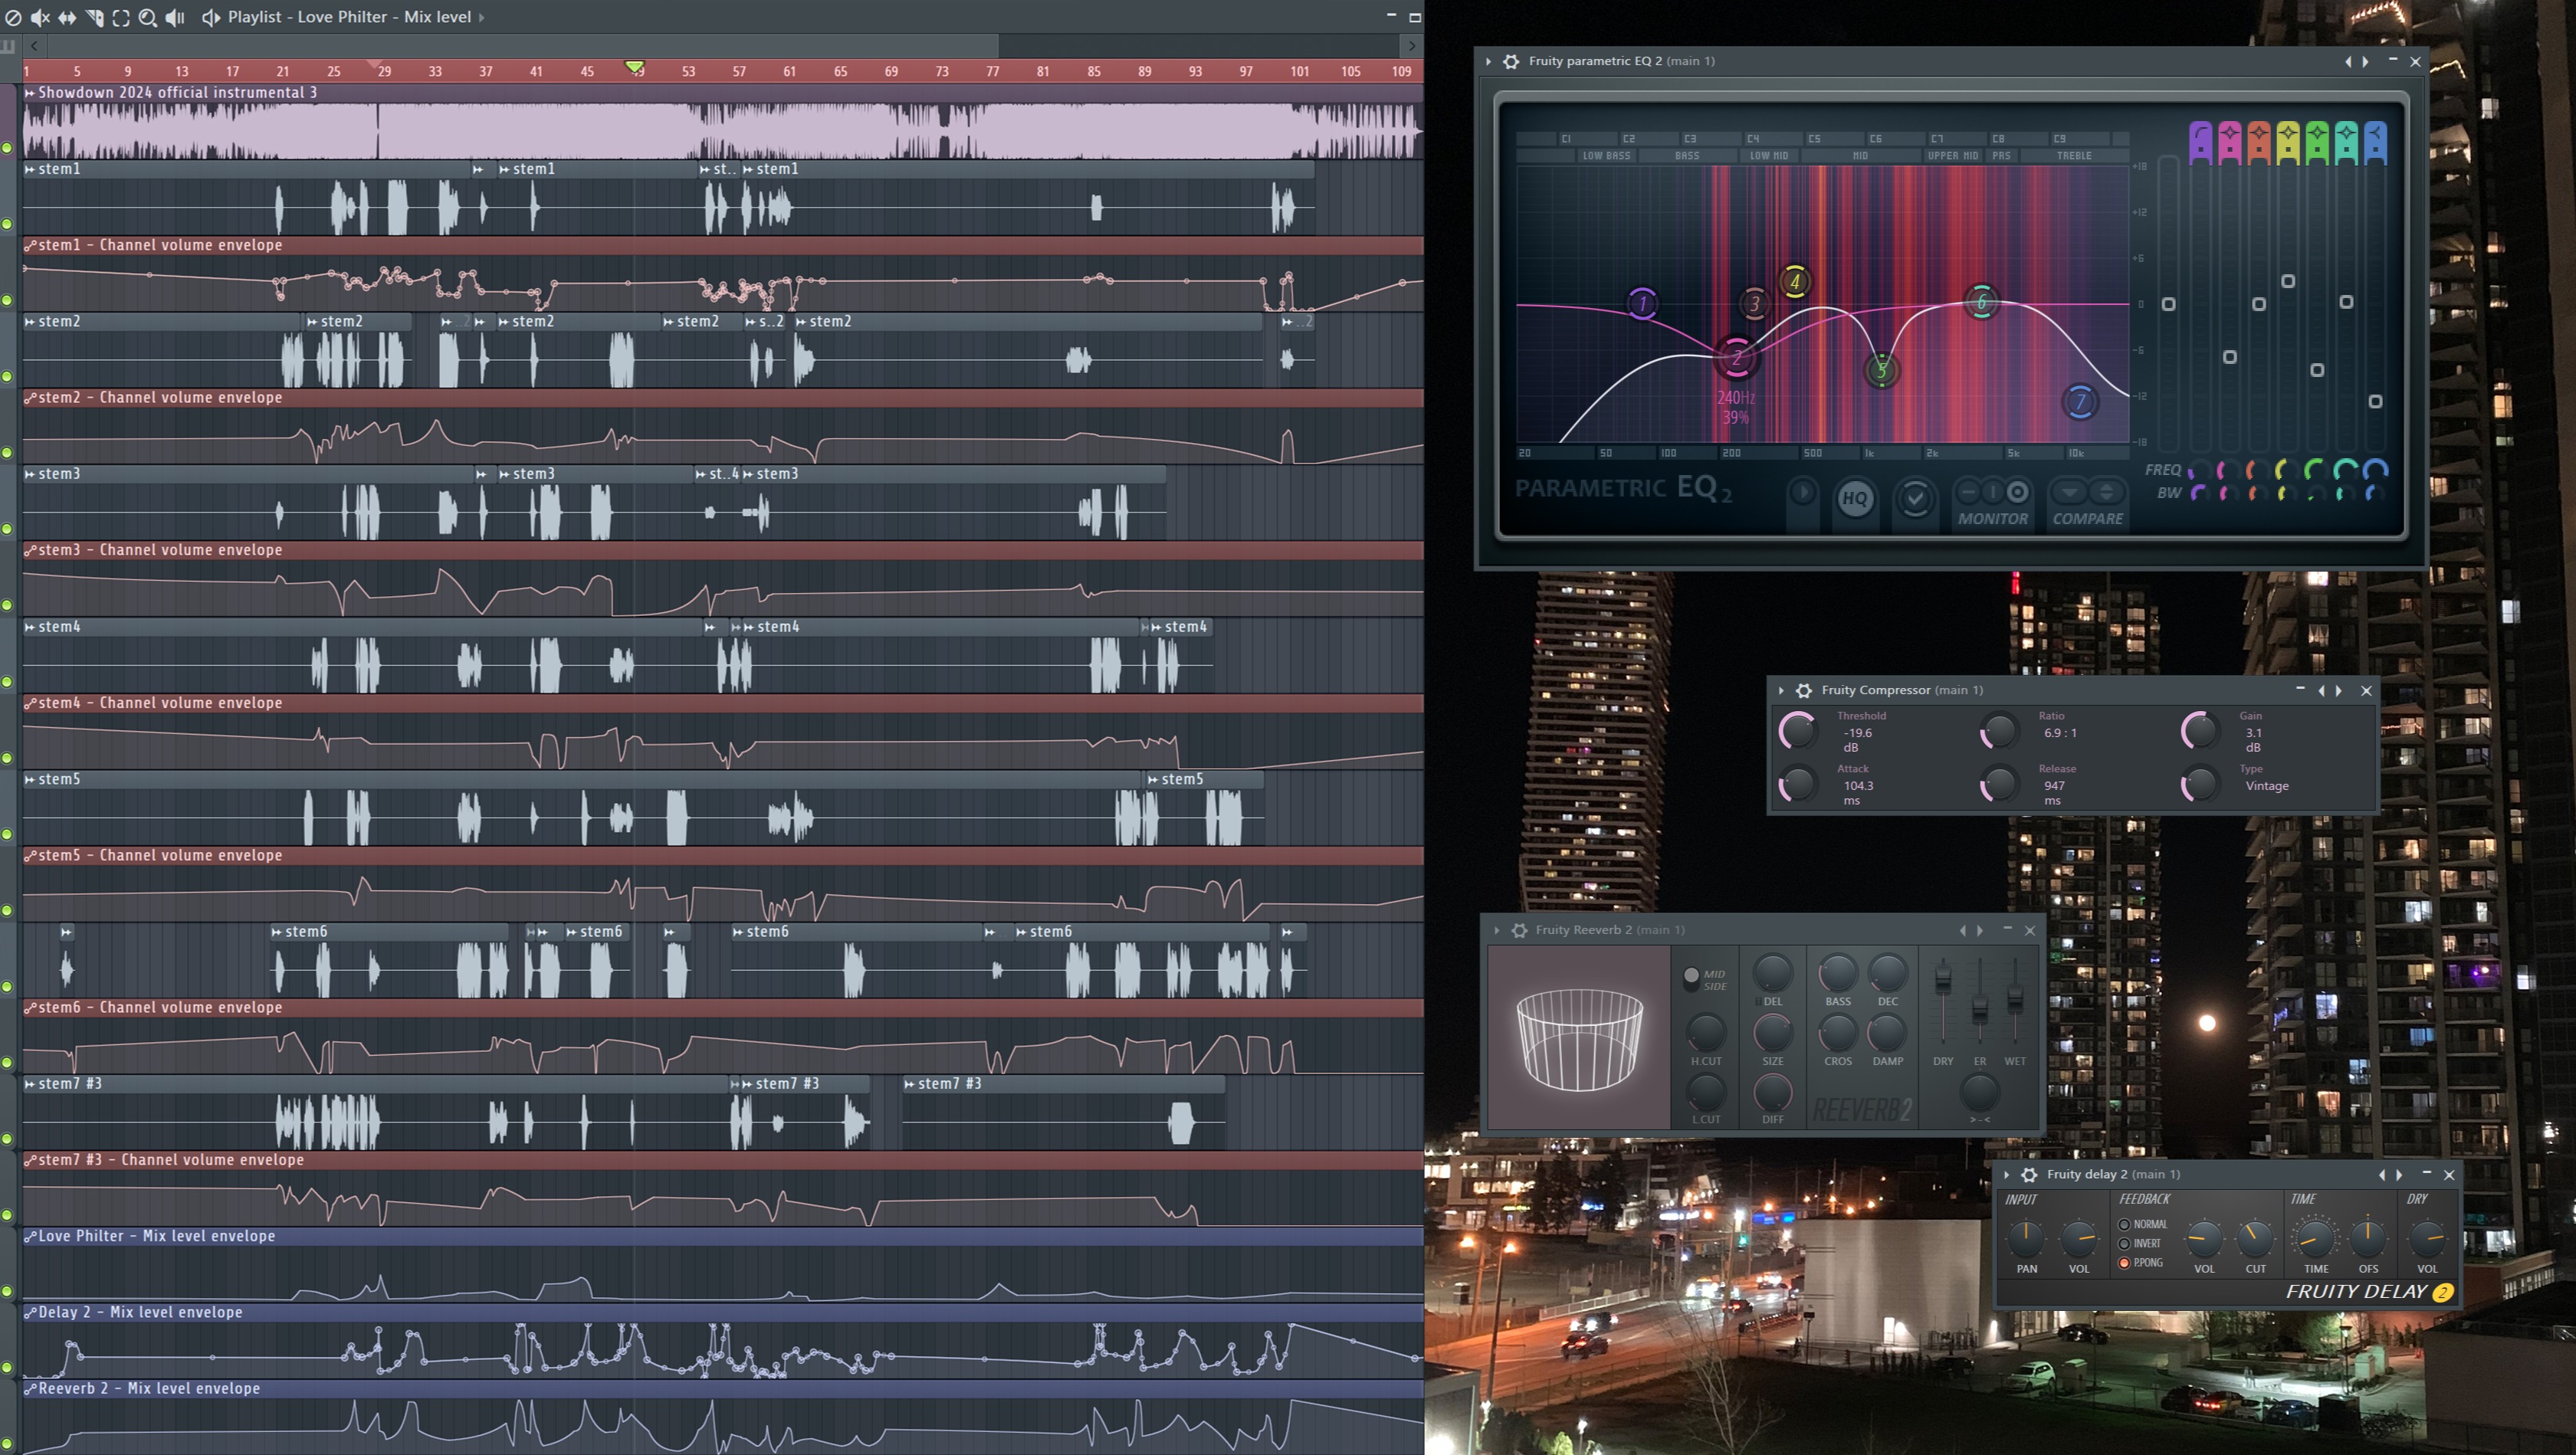Select the slip tool icon in the playlist toolbar
The height and width of the screenshot is (1455, 2576).
coord(67,17)
